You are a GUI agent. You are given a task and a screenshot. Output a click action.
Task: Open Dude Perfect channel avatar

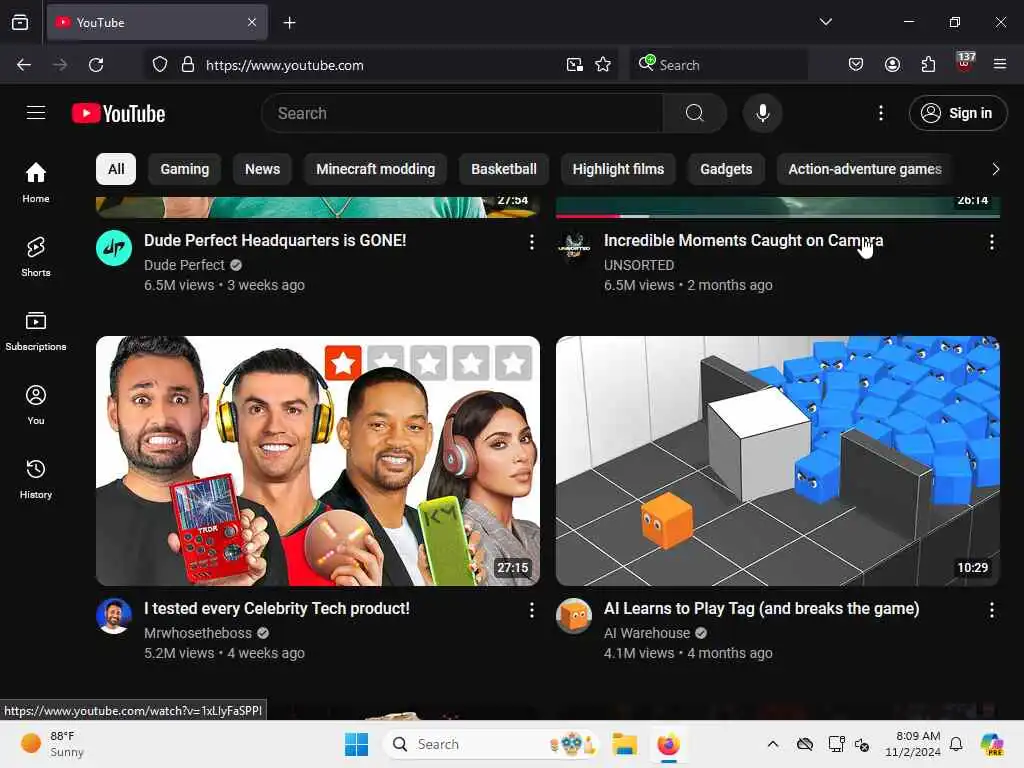click(x=114, y=248)
